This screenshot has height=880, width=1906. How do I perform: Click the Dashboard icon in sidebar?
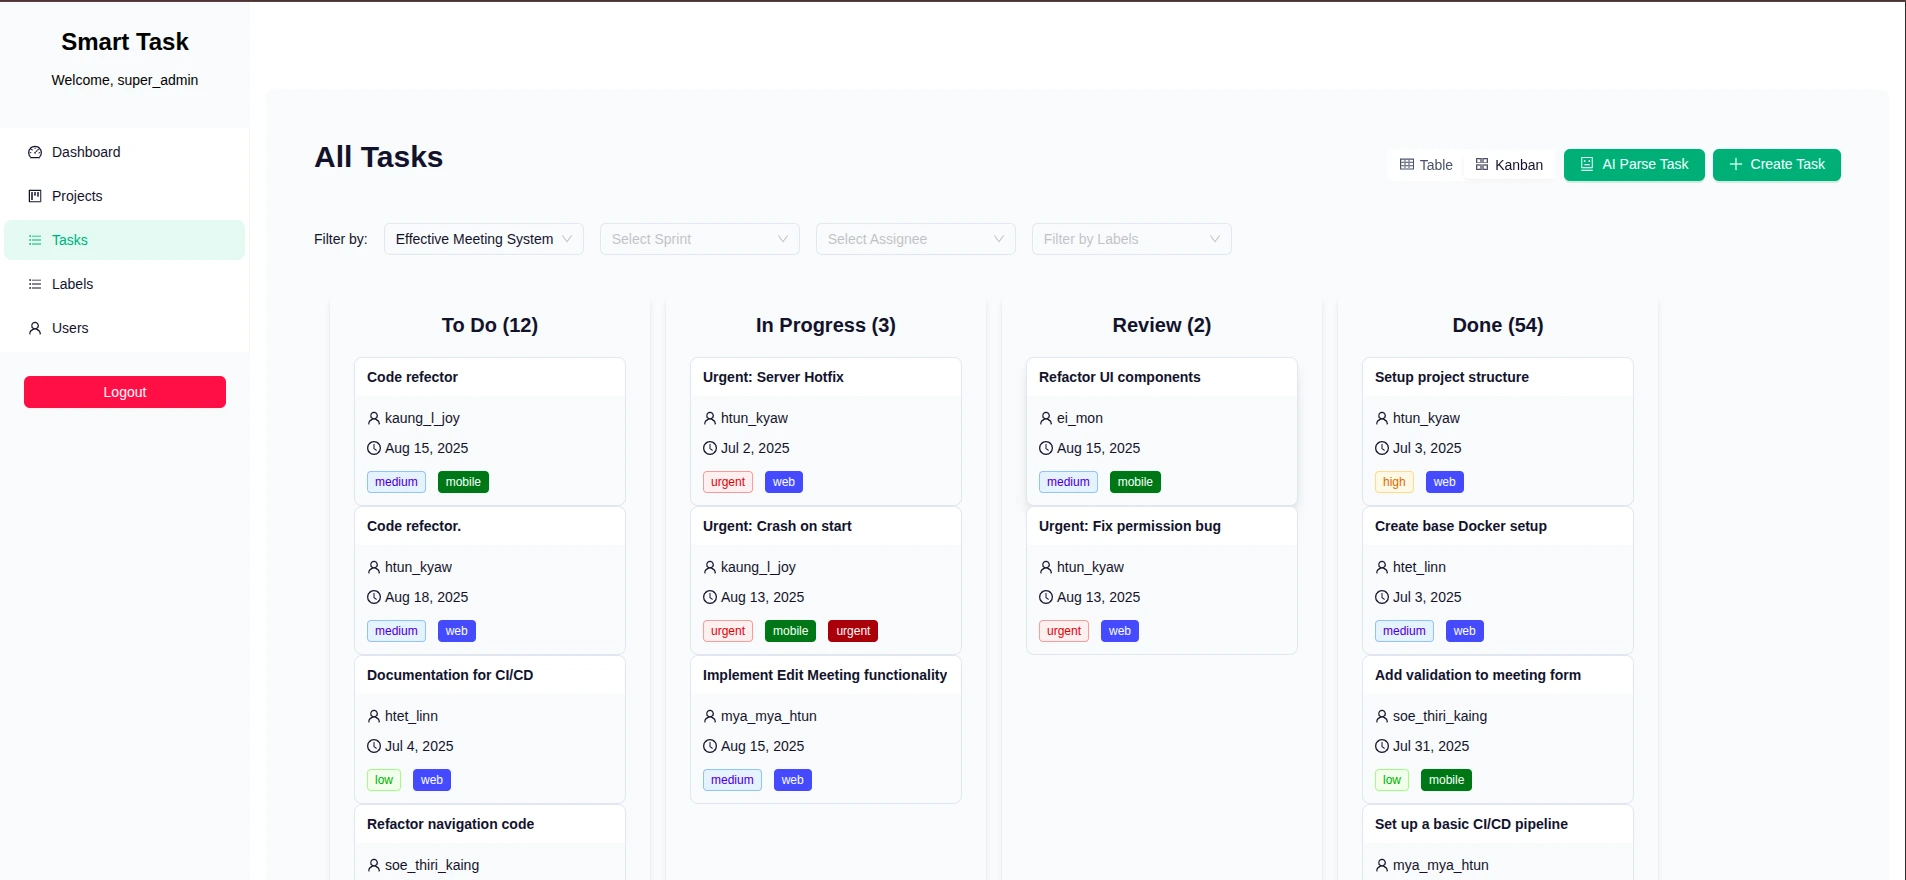click(x=35, y=152)
